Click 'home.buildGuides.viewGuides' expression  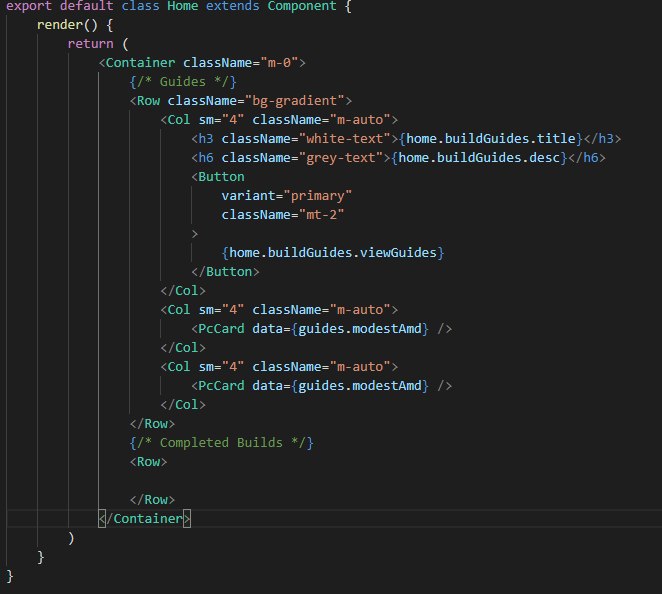coord(333,253)
